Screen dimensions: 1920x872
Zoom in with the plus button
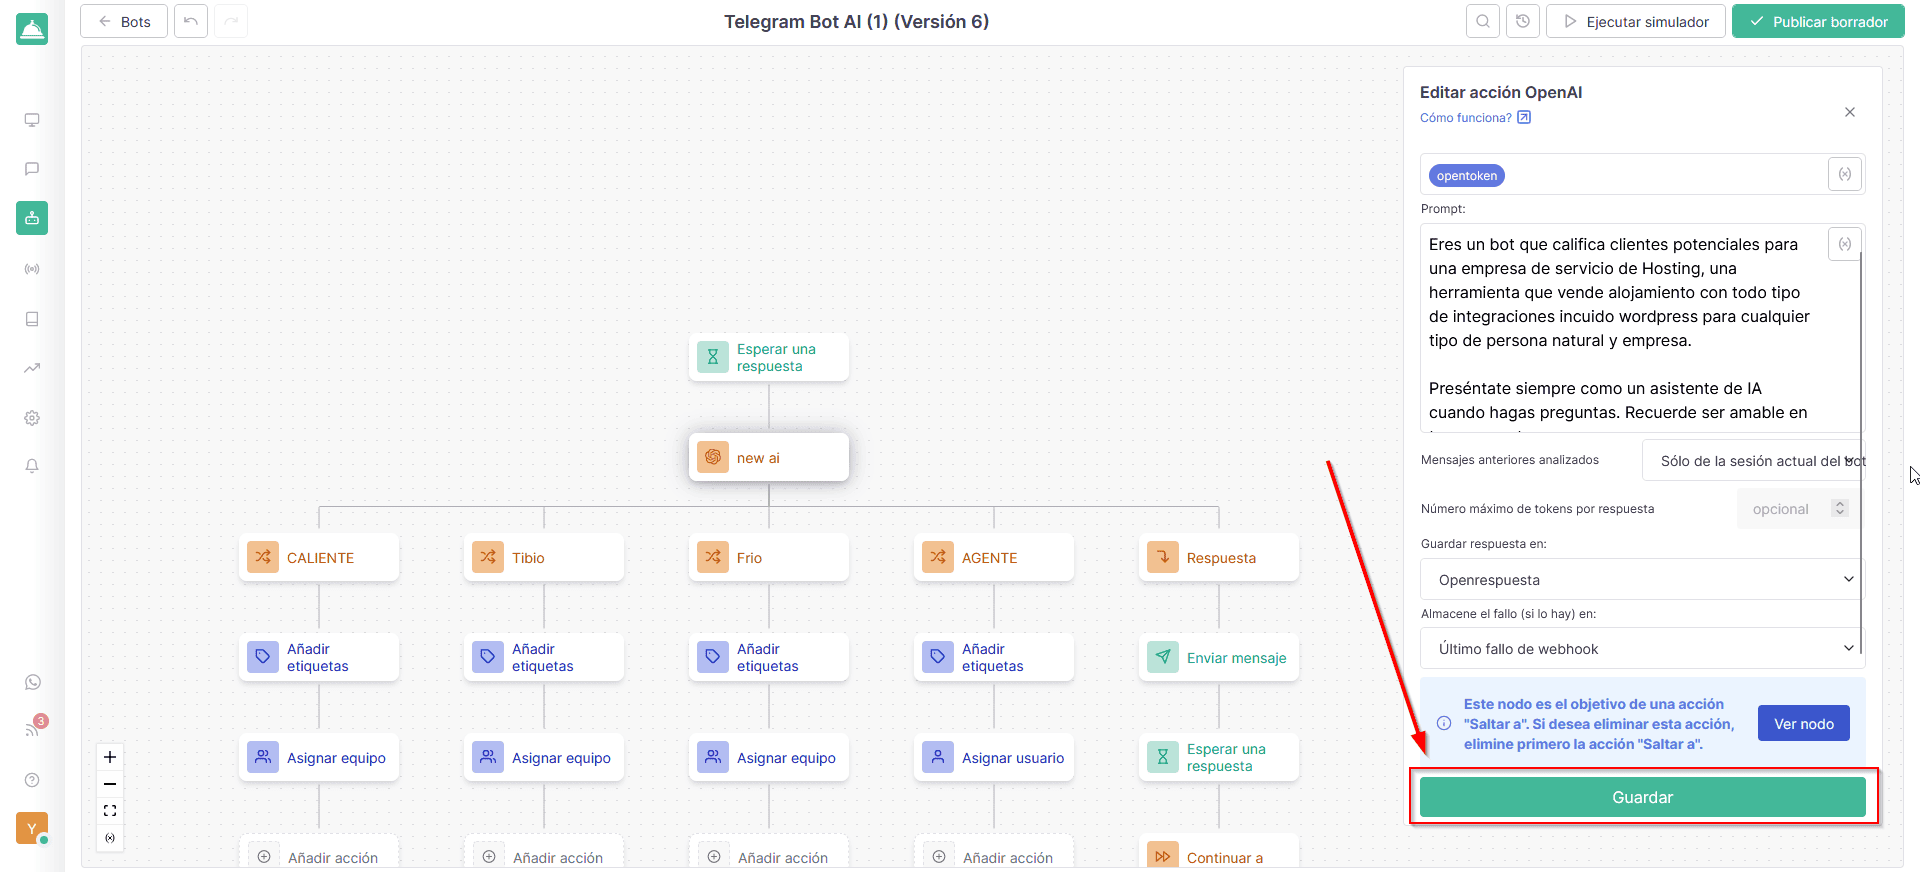click(x=110, y=757)
